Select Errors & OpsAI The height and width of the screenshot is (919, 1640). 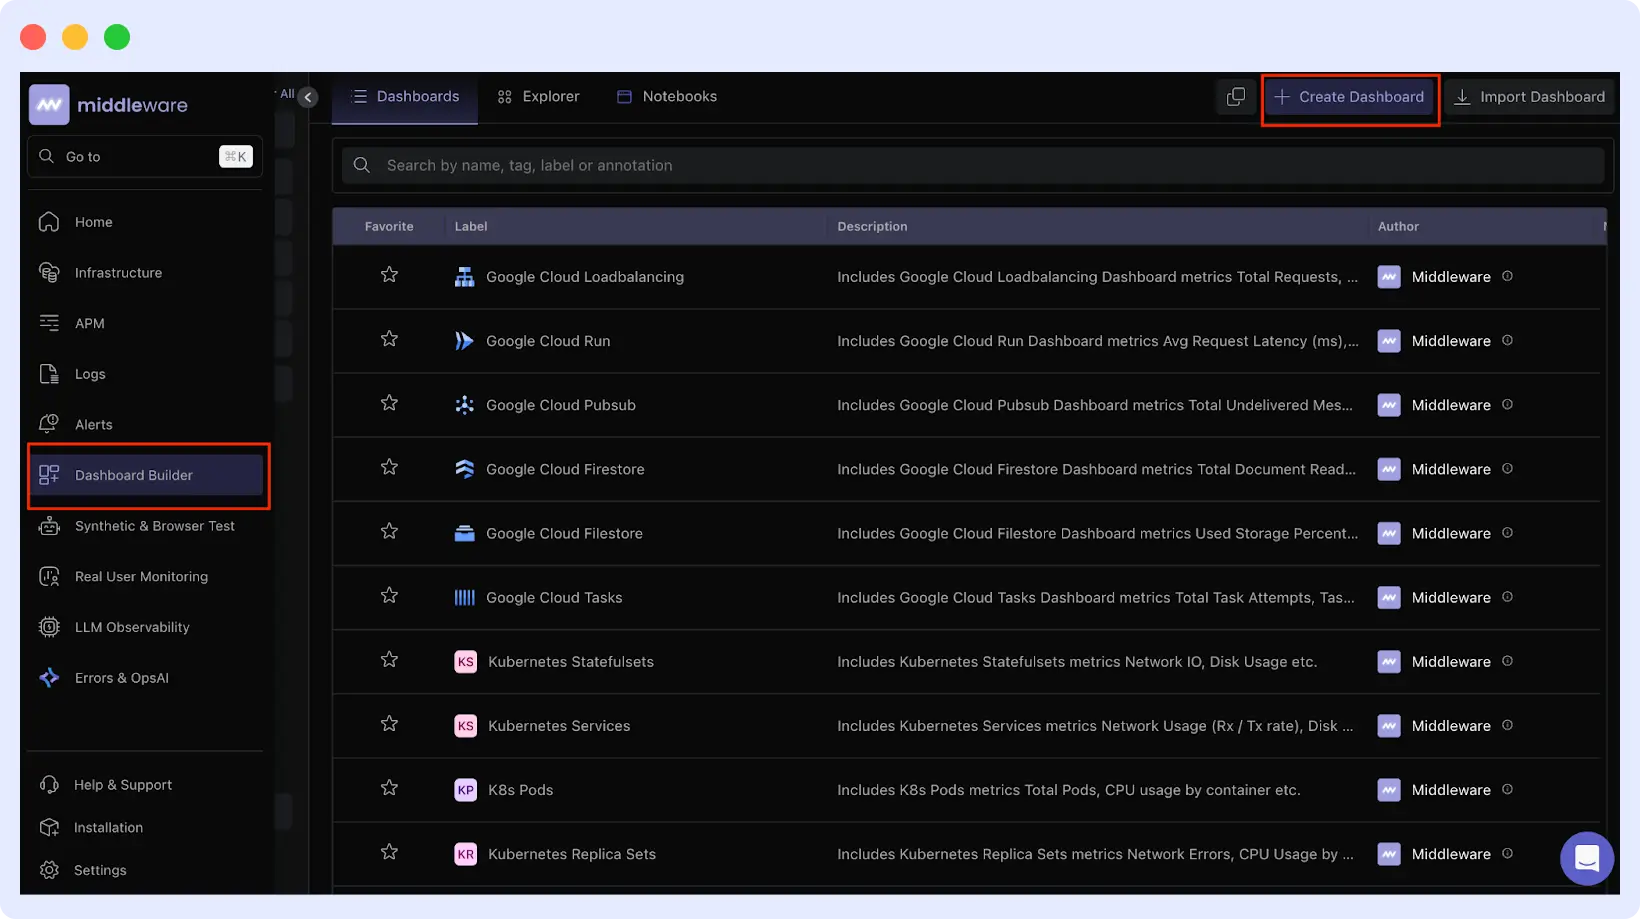(x=124, y=677)
